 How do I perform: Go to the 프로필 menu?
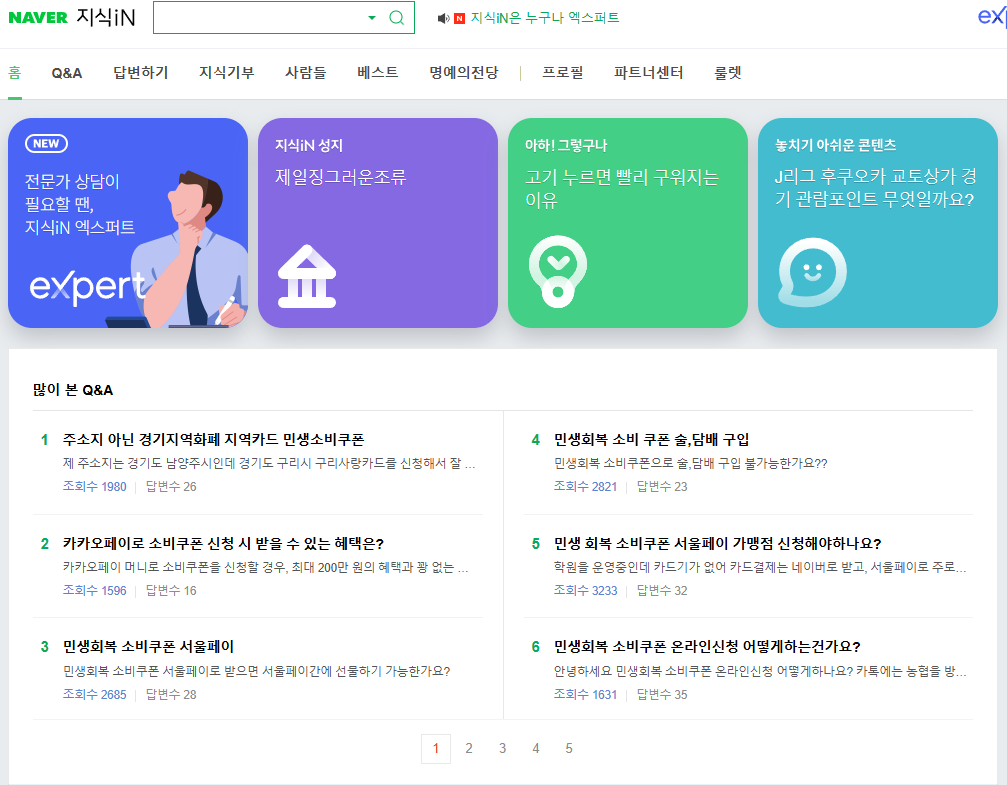563,73
